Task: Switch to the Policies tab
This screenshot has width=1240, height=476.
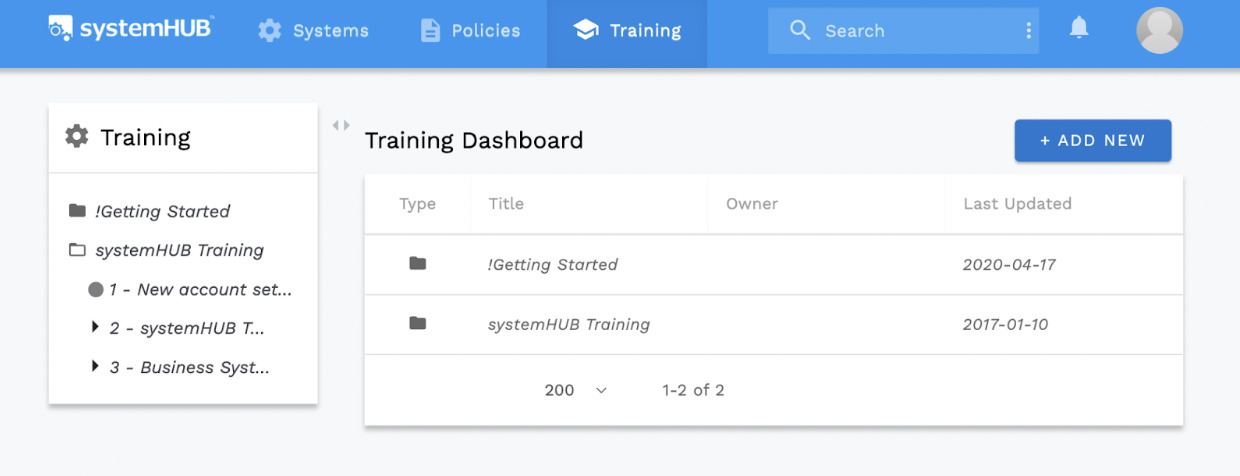Action: (x=469, y=31)
